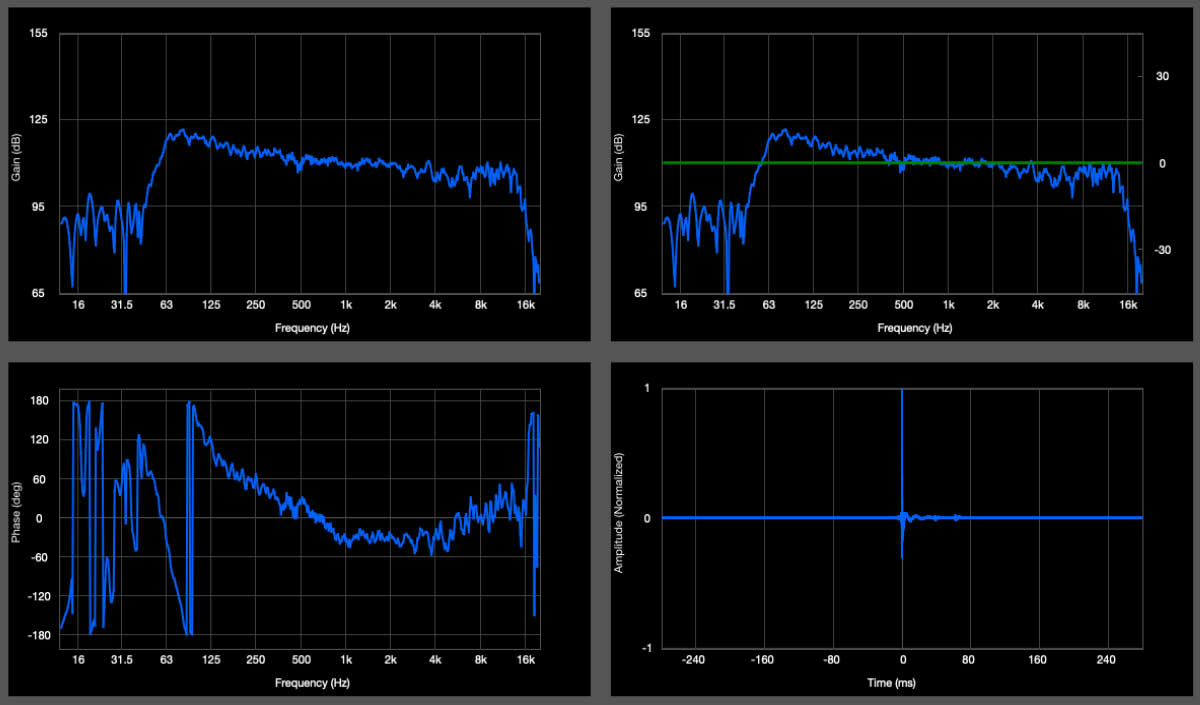Select the 16k tick under the top-right gain graph
1200x705 pixels.
click(1129, 305)
